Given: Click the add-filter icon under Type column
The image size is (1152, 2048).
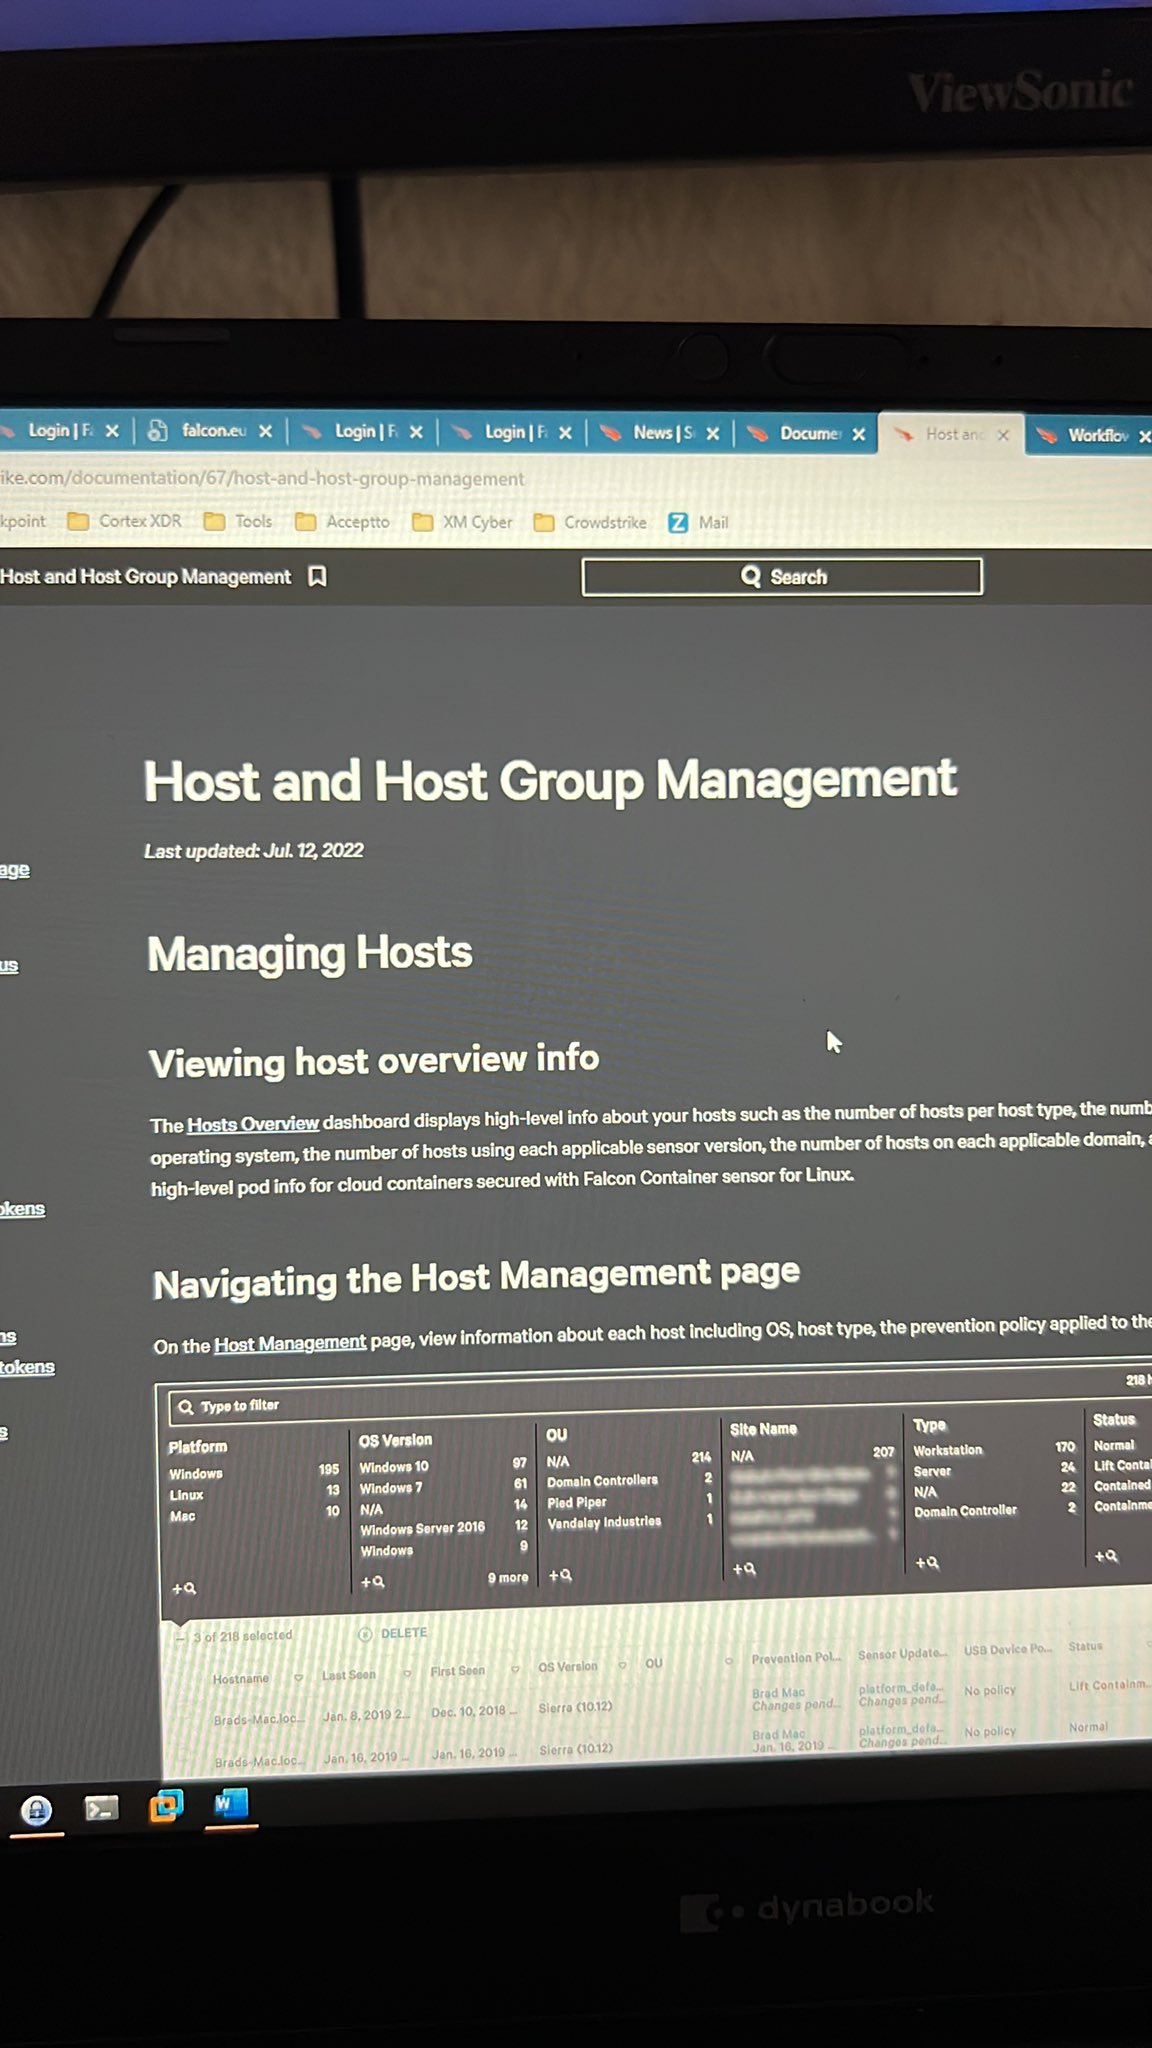Looking at the screenshot, I should click(927, 1562).
